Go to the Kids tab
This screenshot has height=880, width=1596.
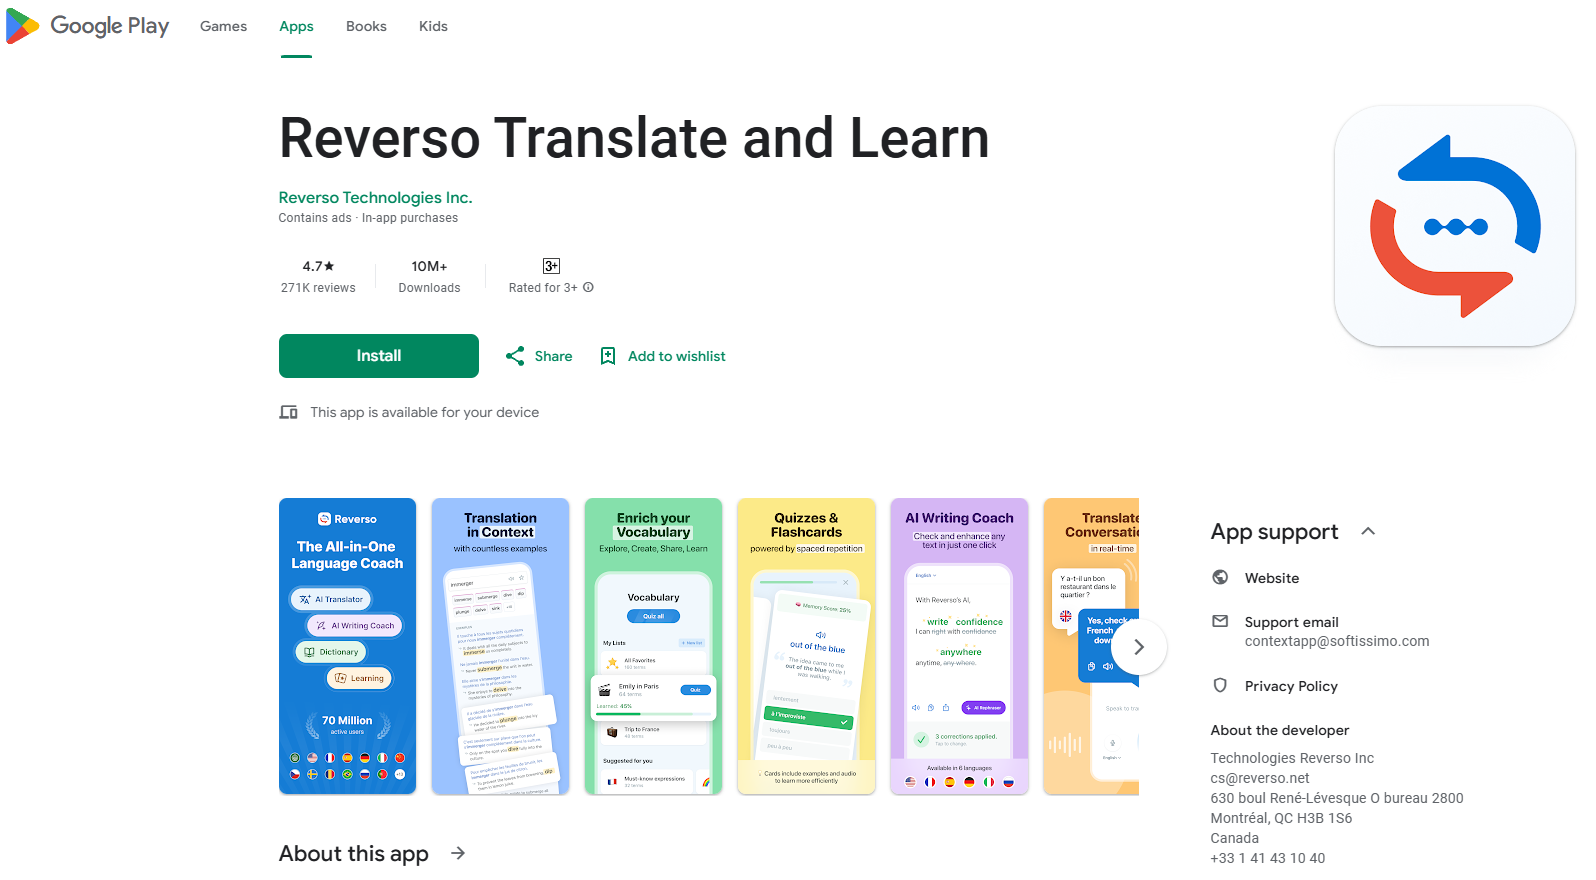433,26
